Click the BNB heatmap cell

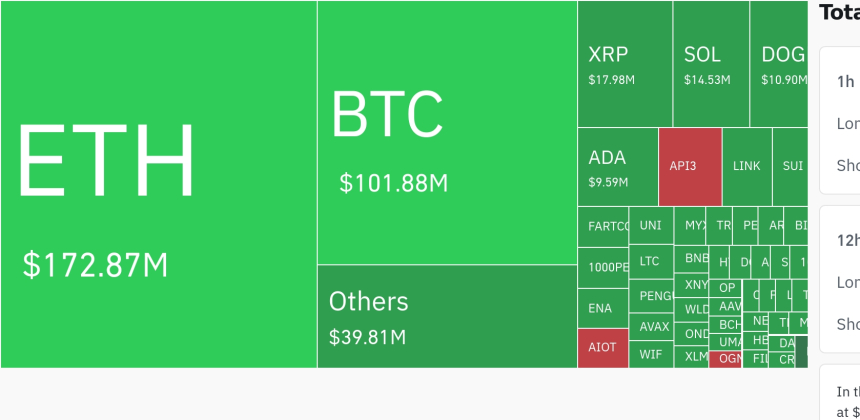point(696,258)
